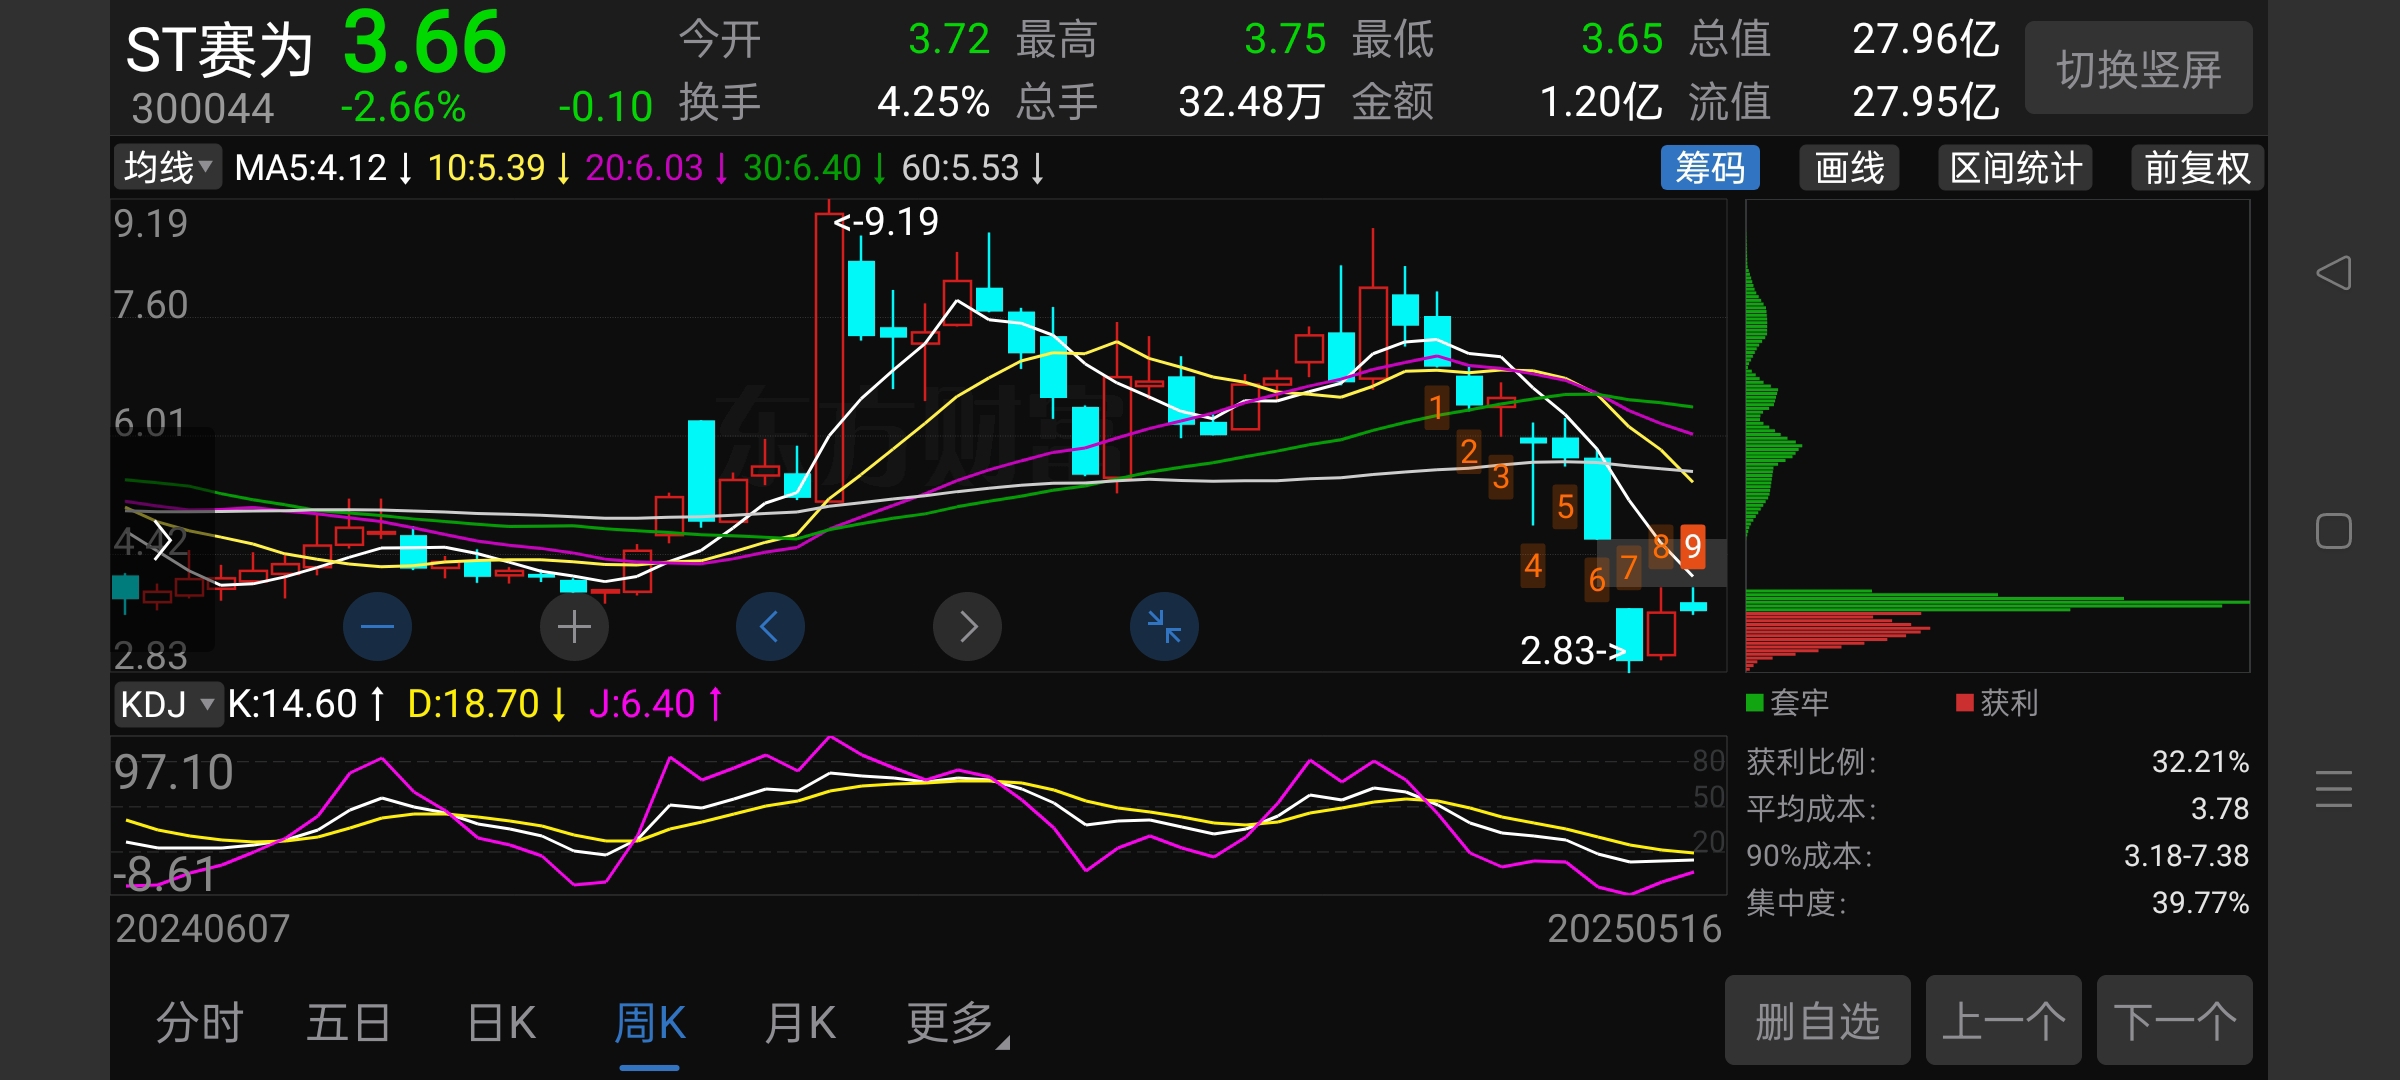Tap the 90%成本 3.18-7.38 value
The image size is (2400, 1080).
(x=2186, y=856)
